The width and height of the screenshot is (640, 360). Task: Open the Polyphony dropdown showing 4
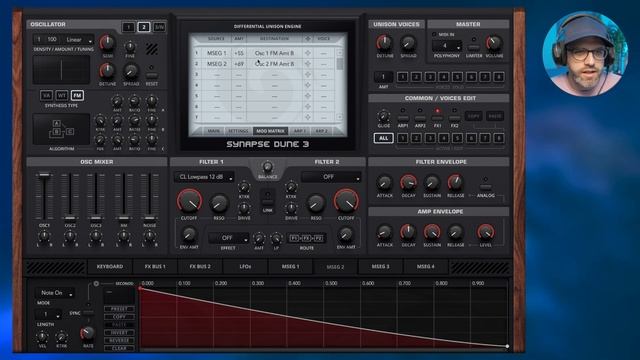447,46
